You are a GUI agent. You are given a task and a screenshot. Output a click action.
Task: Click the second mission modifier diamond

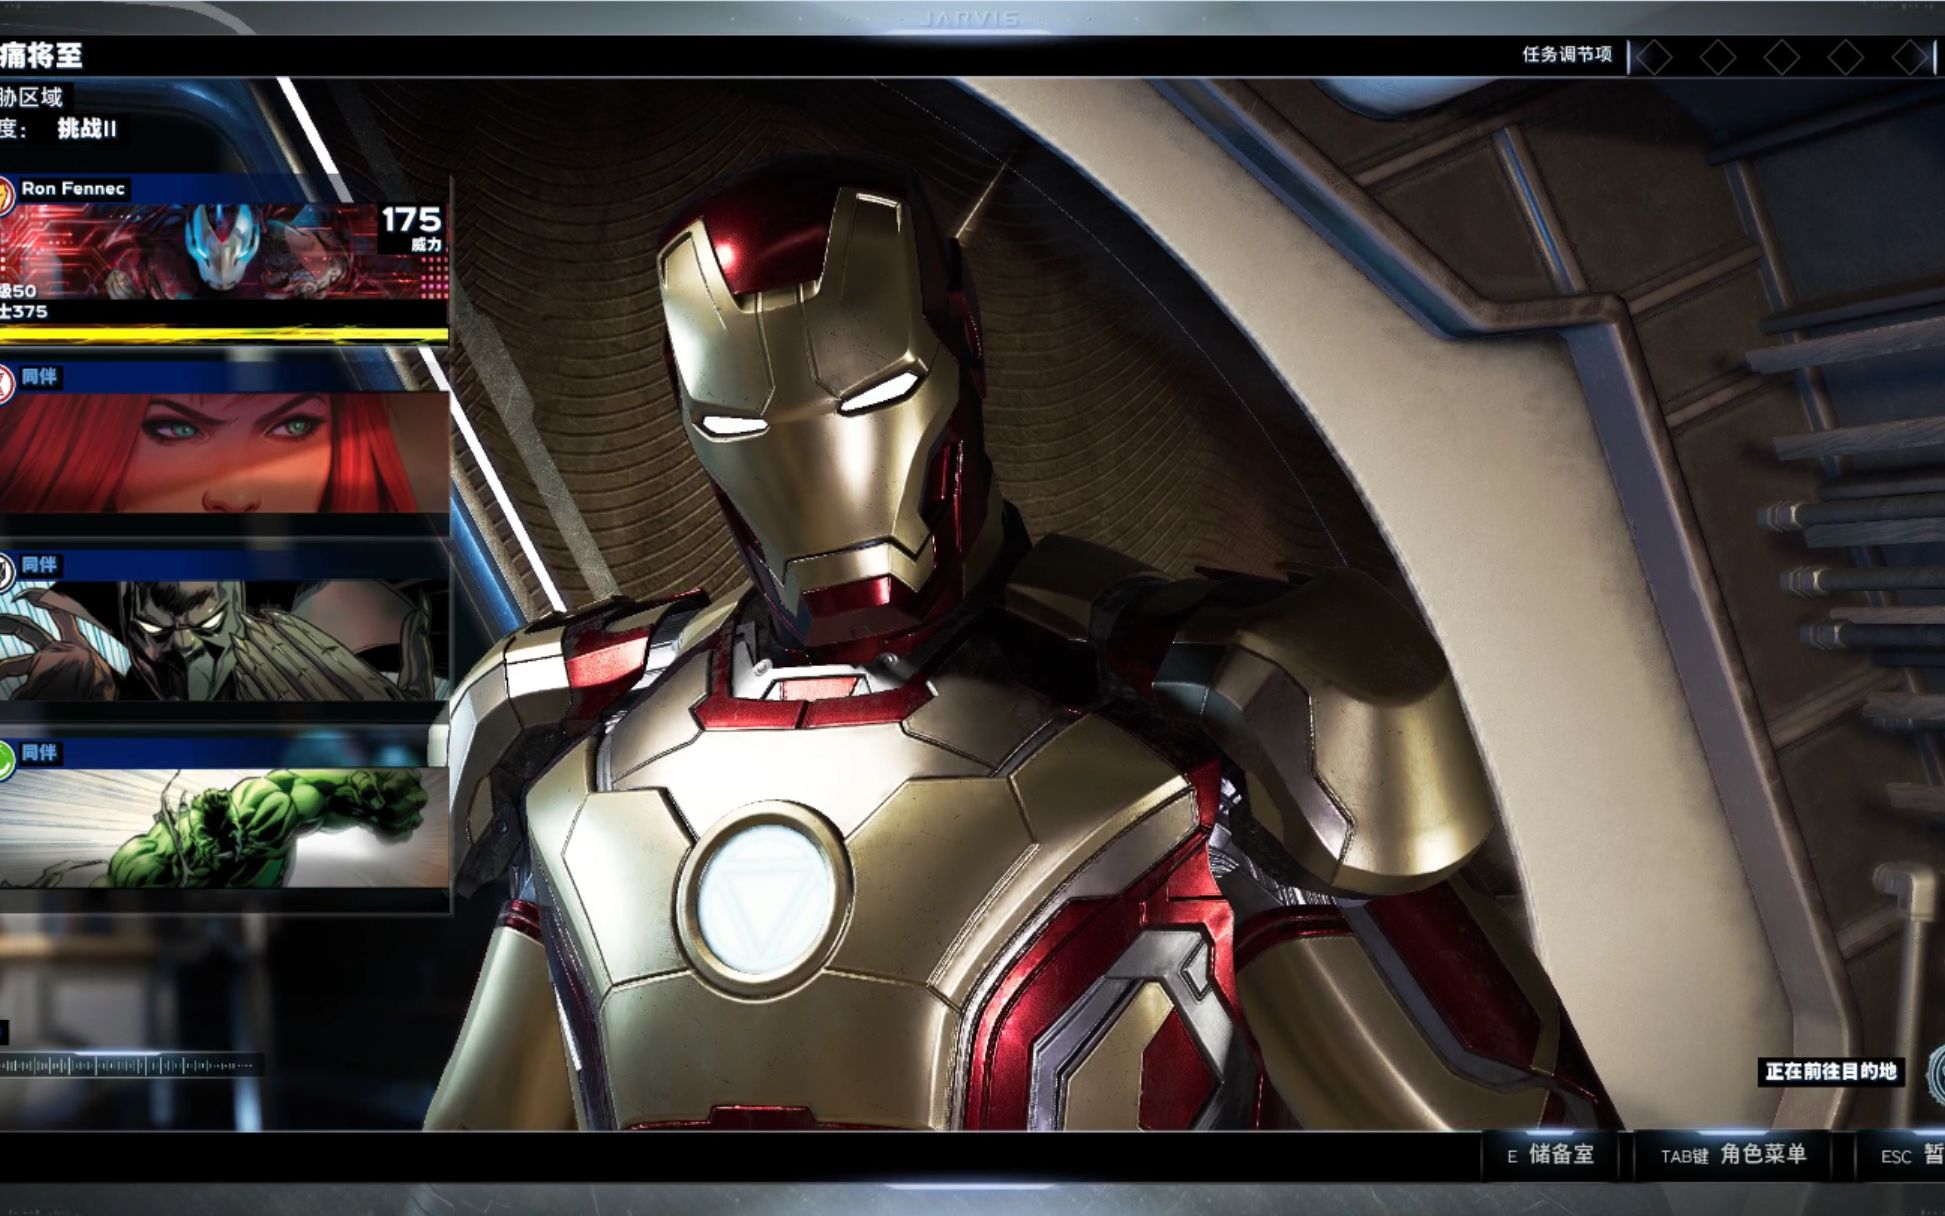point(1718,57)
